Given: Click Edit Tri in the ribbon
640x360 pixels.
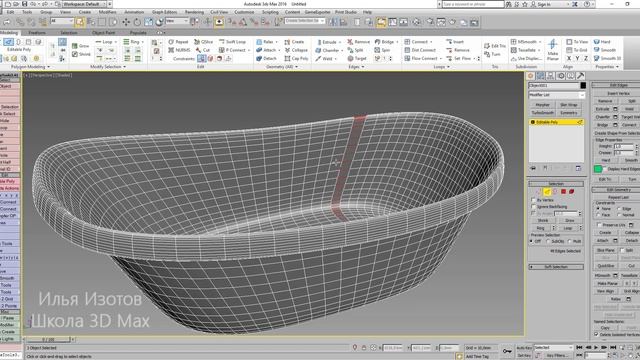Looking at the screenshot, I should [494, 46].
